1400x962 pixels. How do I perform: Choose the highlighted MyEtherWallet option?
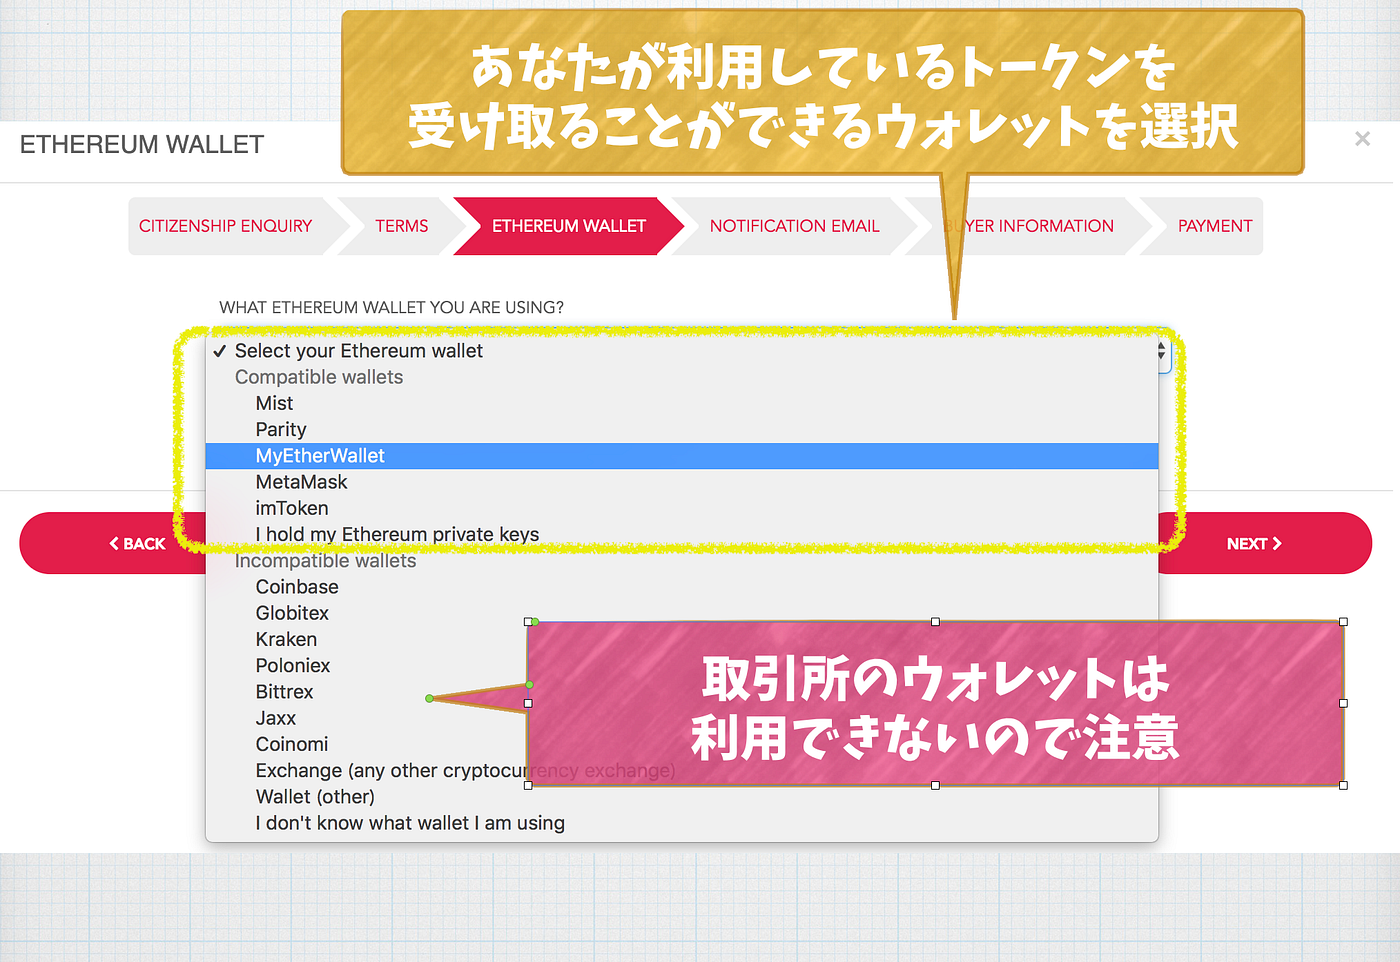click(x=682, y=456)
